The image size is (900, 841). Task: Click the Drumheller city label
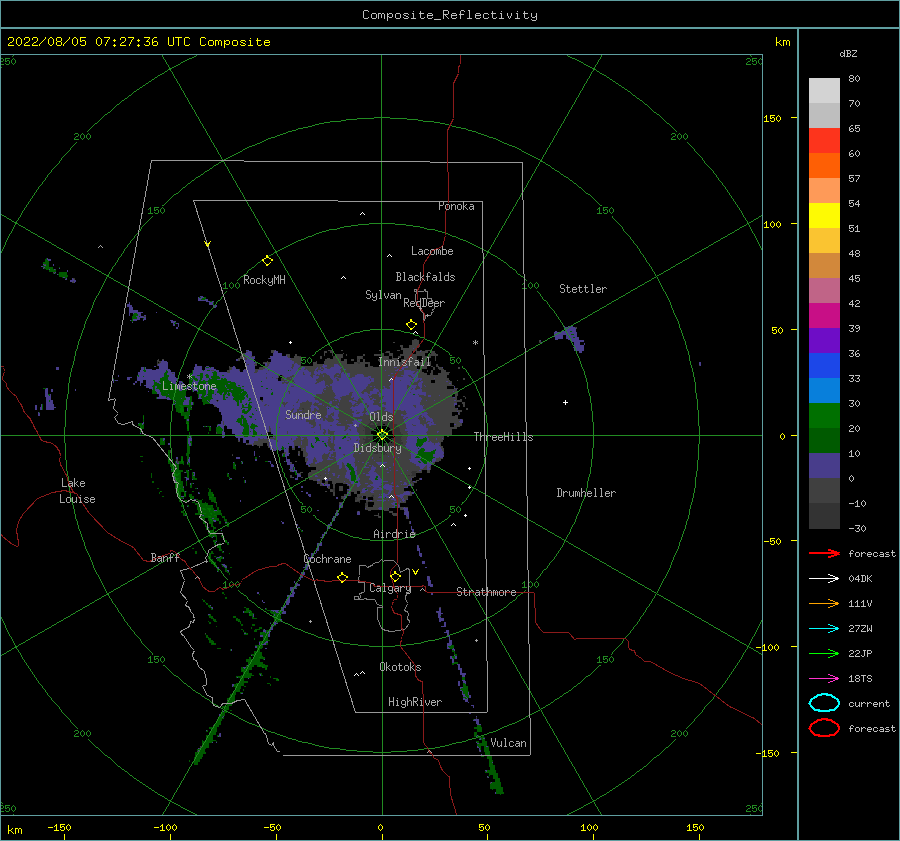586,493
